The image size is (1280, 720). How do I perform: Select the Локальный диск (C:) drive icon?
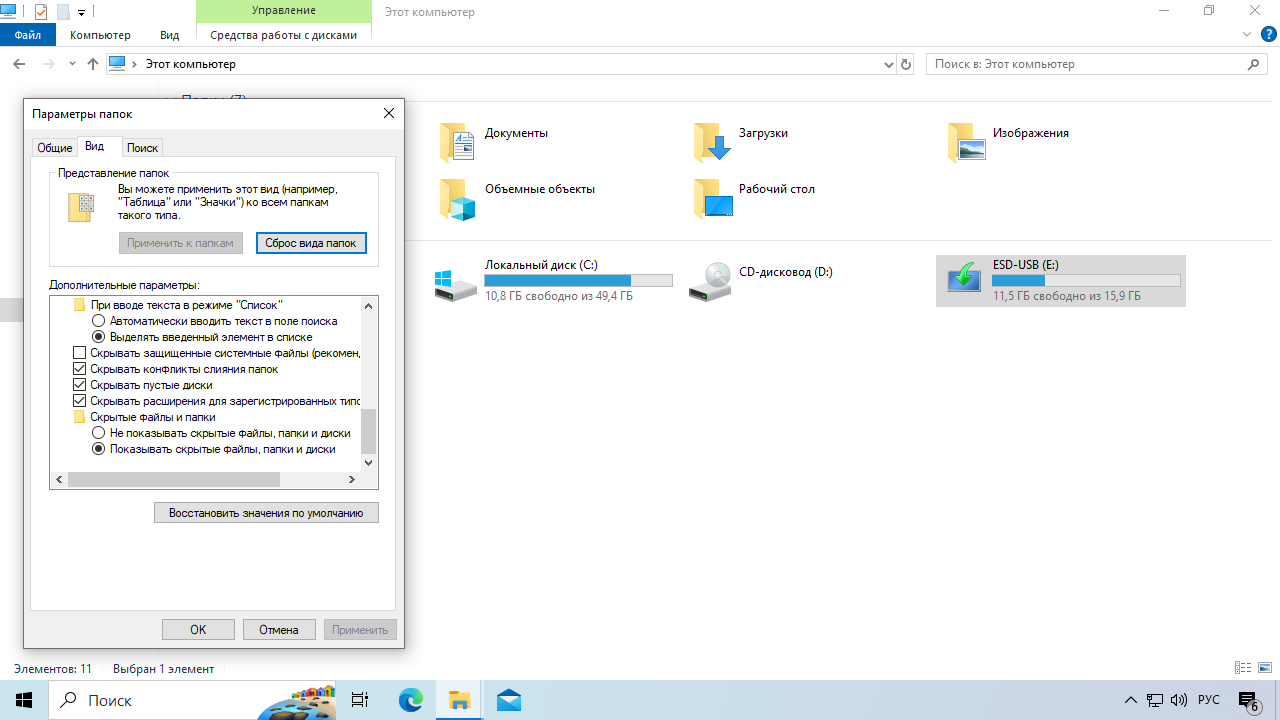[457, 281]
